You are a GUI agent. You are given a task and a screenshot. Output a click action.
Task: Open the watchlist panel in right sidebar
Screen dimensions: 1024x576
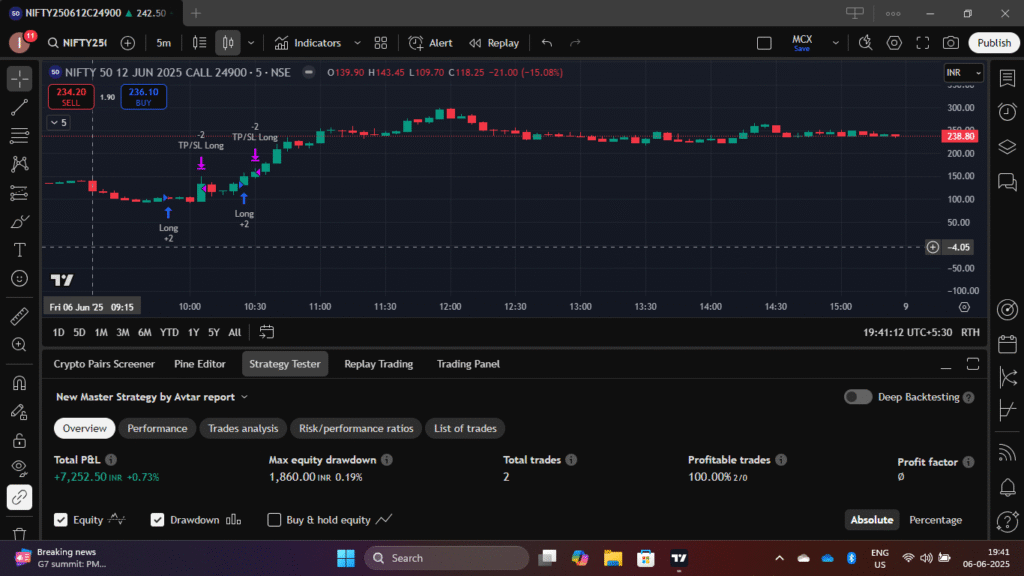pyautogui.click(x=1007, y=78)
